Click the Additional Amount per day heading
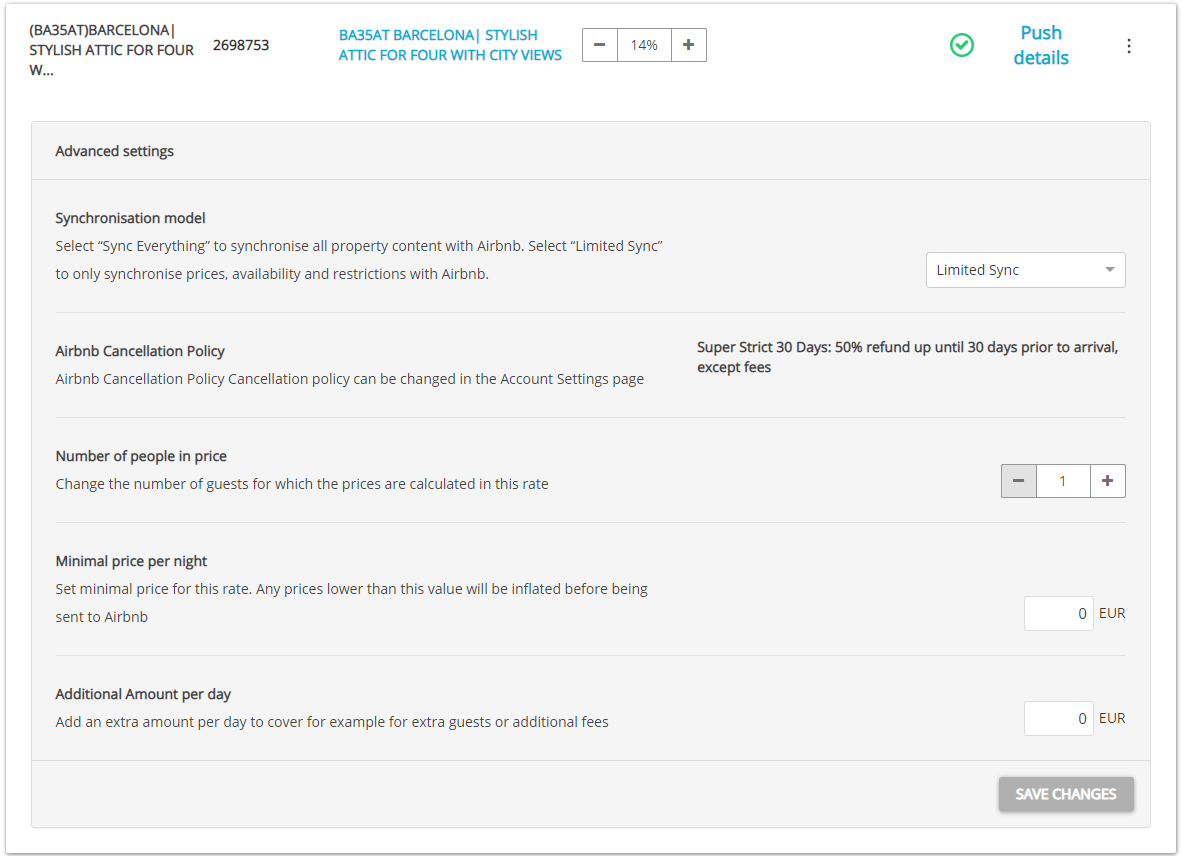The height and width of the screenshot is (856, 1181). click(143, 694)
